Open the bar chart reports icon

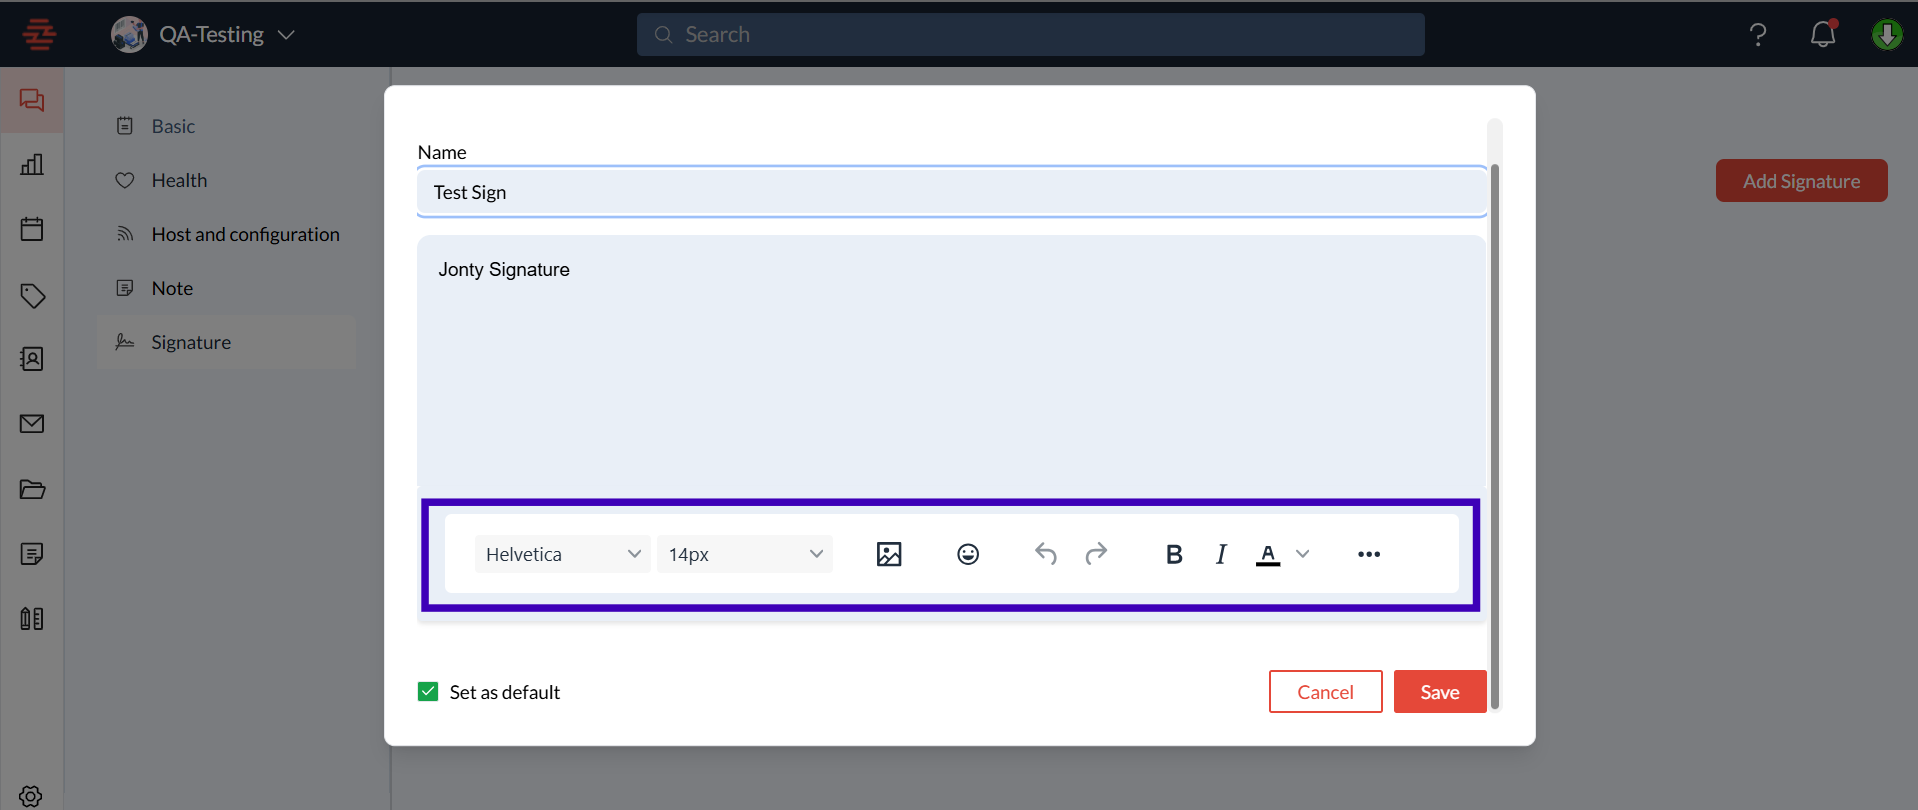tap(32, 164)
